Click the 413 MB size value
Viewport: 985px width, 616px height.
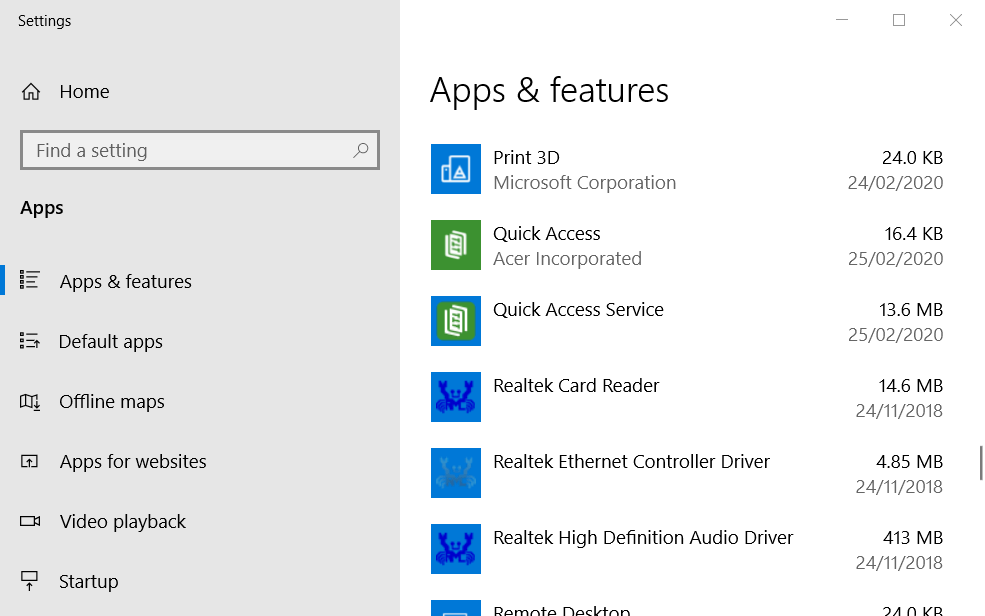[913, 538]
